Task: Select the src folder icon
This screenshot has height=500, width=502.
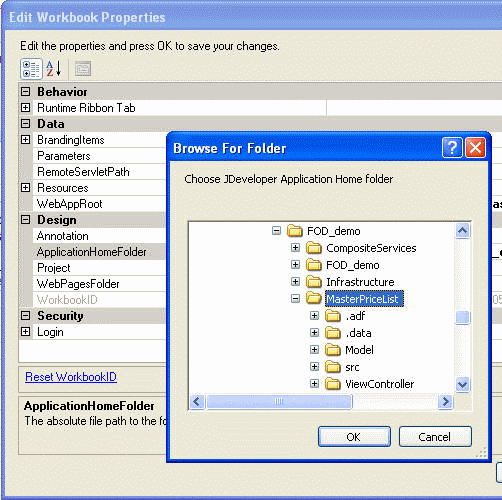Action: (333, 367)
